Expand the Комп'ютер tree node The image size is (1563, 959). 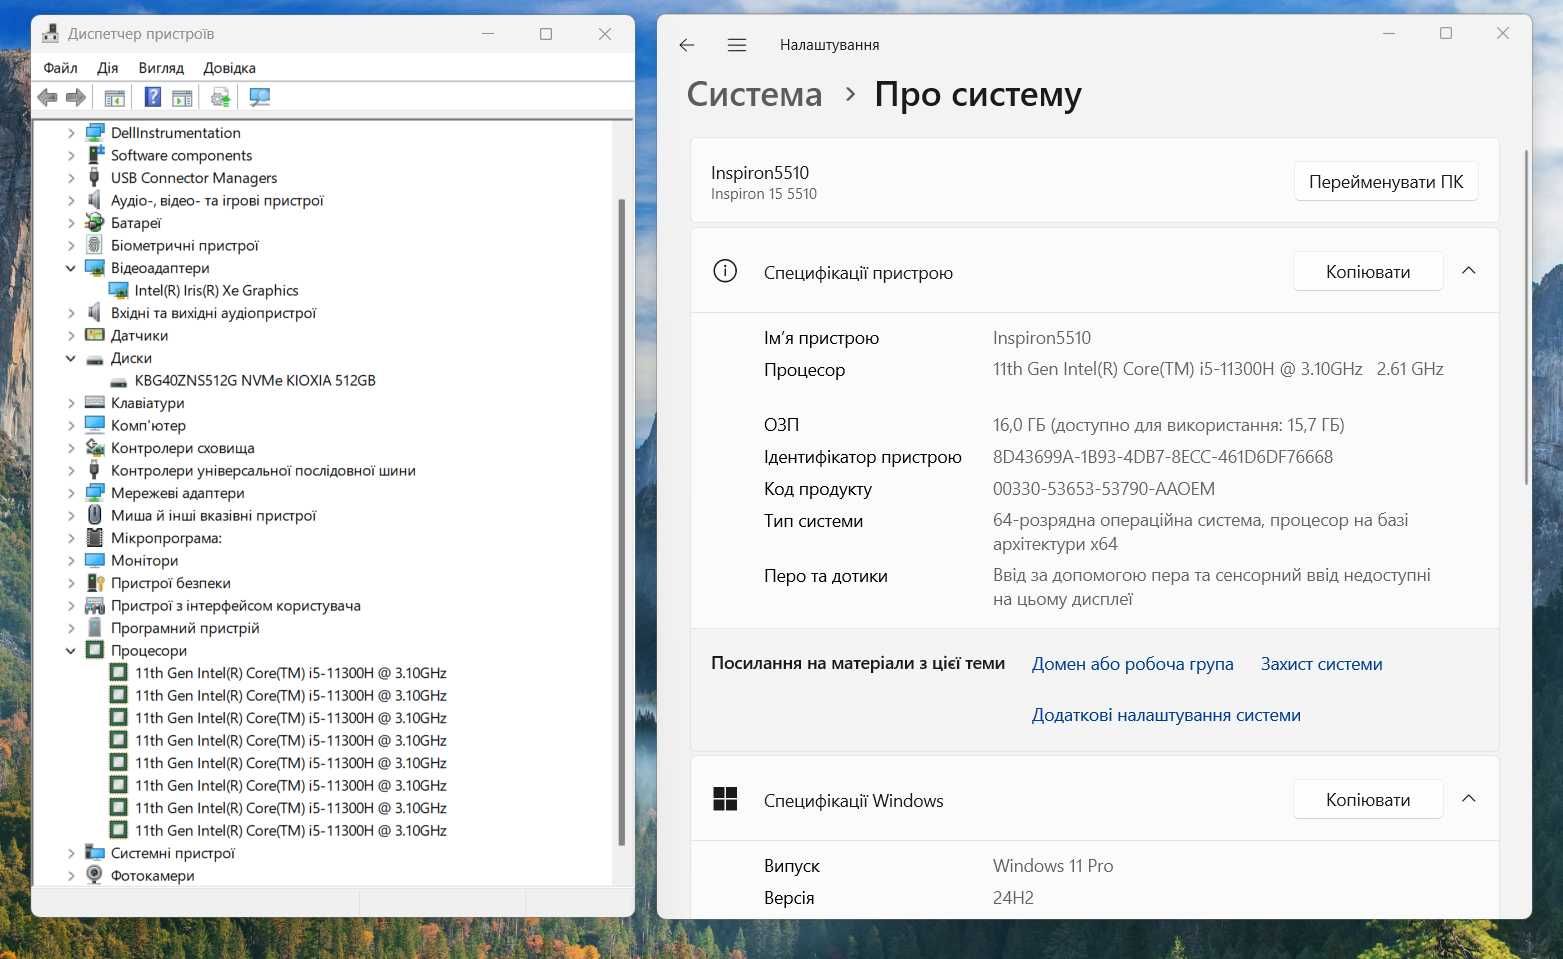pyautogui.click(x=71, y=425)
